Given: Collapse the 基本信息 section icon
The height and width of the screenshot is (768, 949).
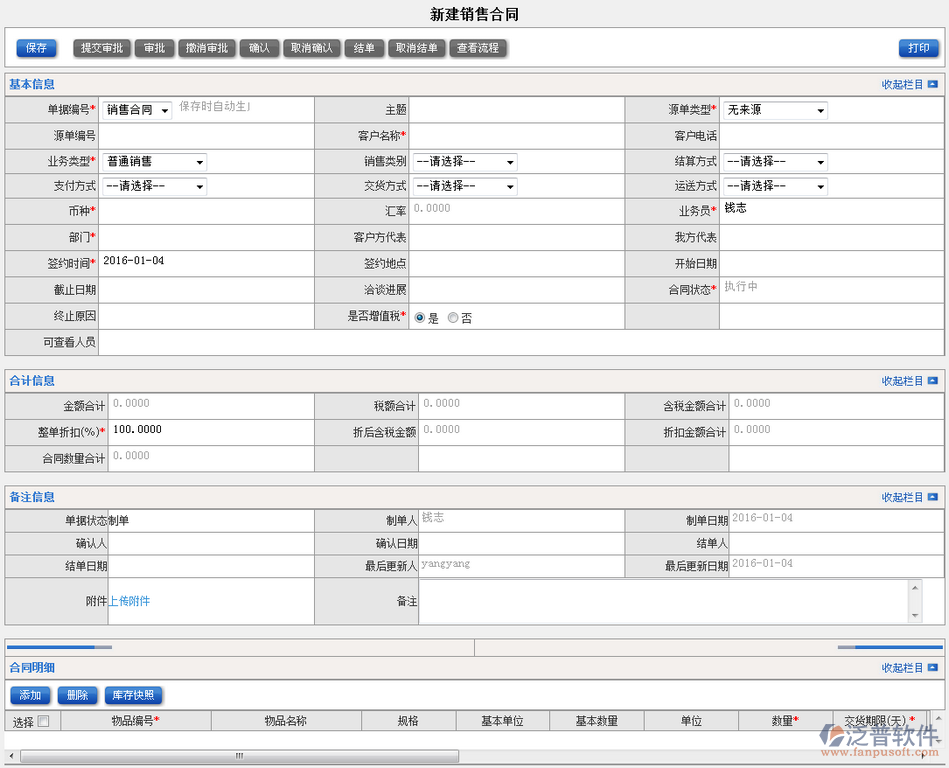Looking at the screenshot, I should click(x=932, y=85).
